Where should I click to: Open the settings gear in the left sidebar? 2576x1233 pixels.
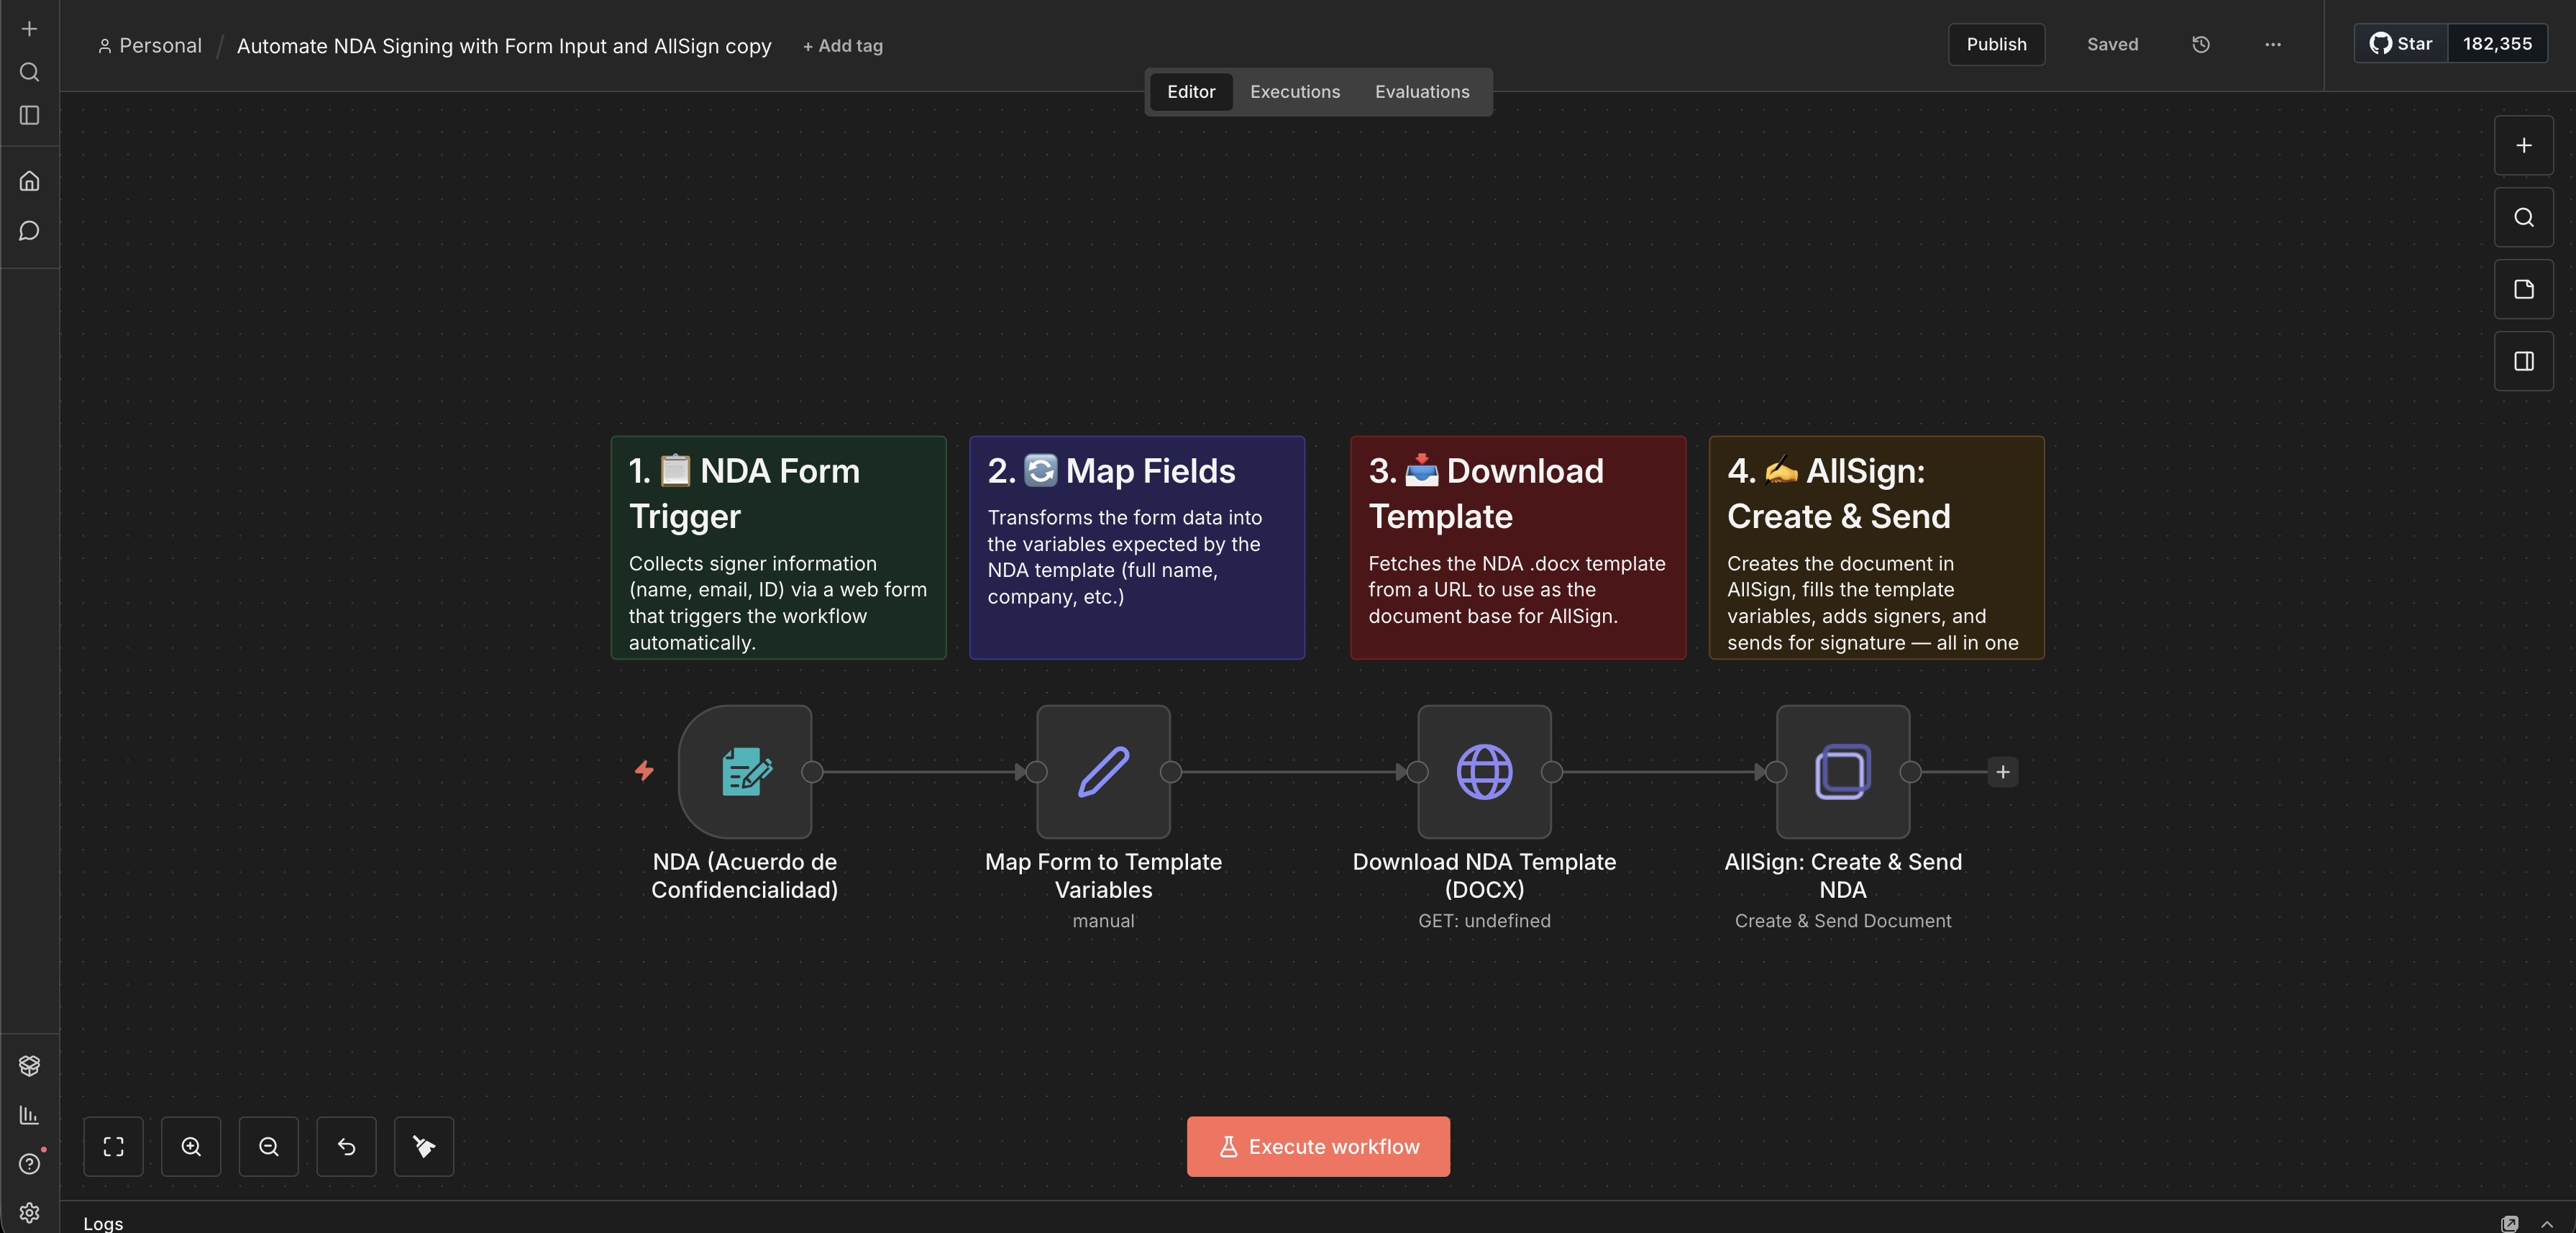29,1212
